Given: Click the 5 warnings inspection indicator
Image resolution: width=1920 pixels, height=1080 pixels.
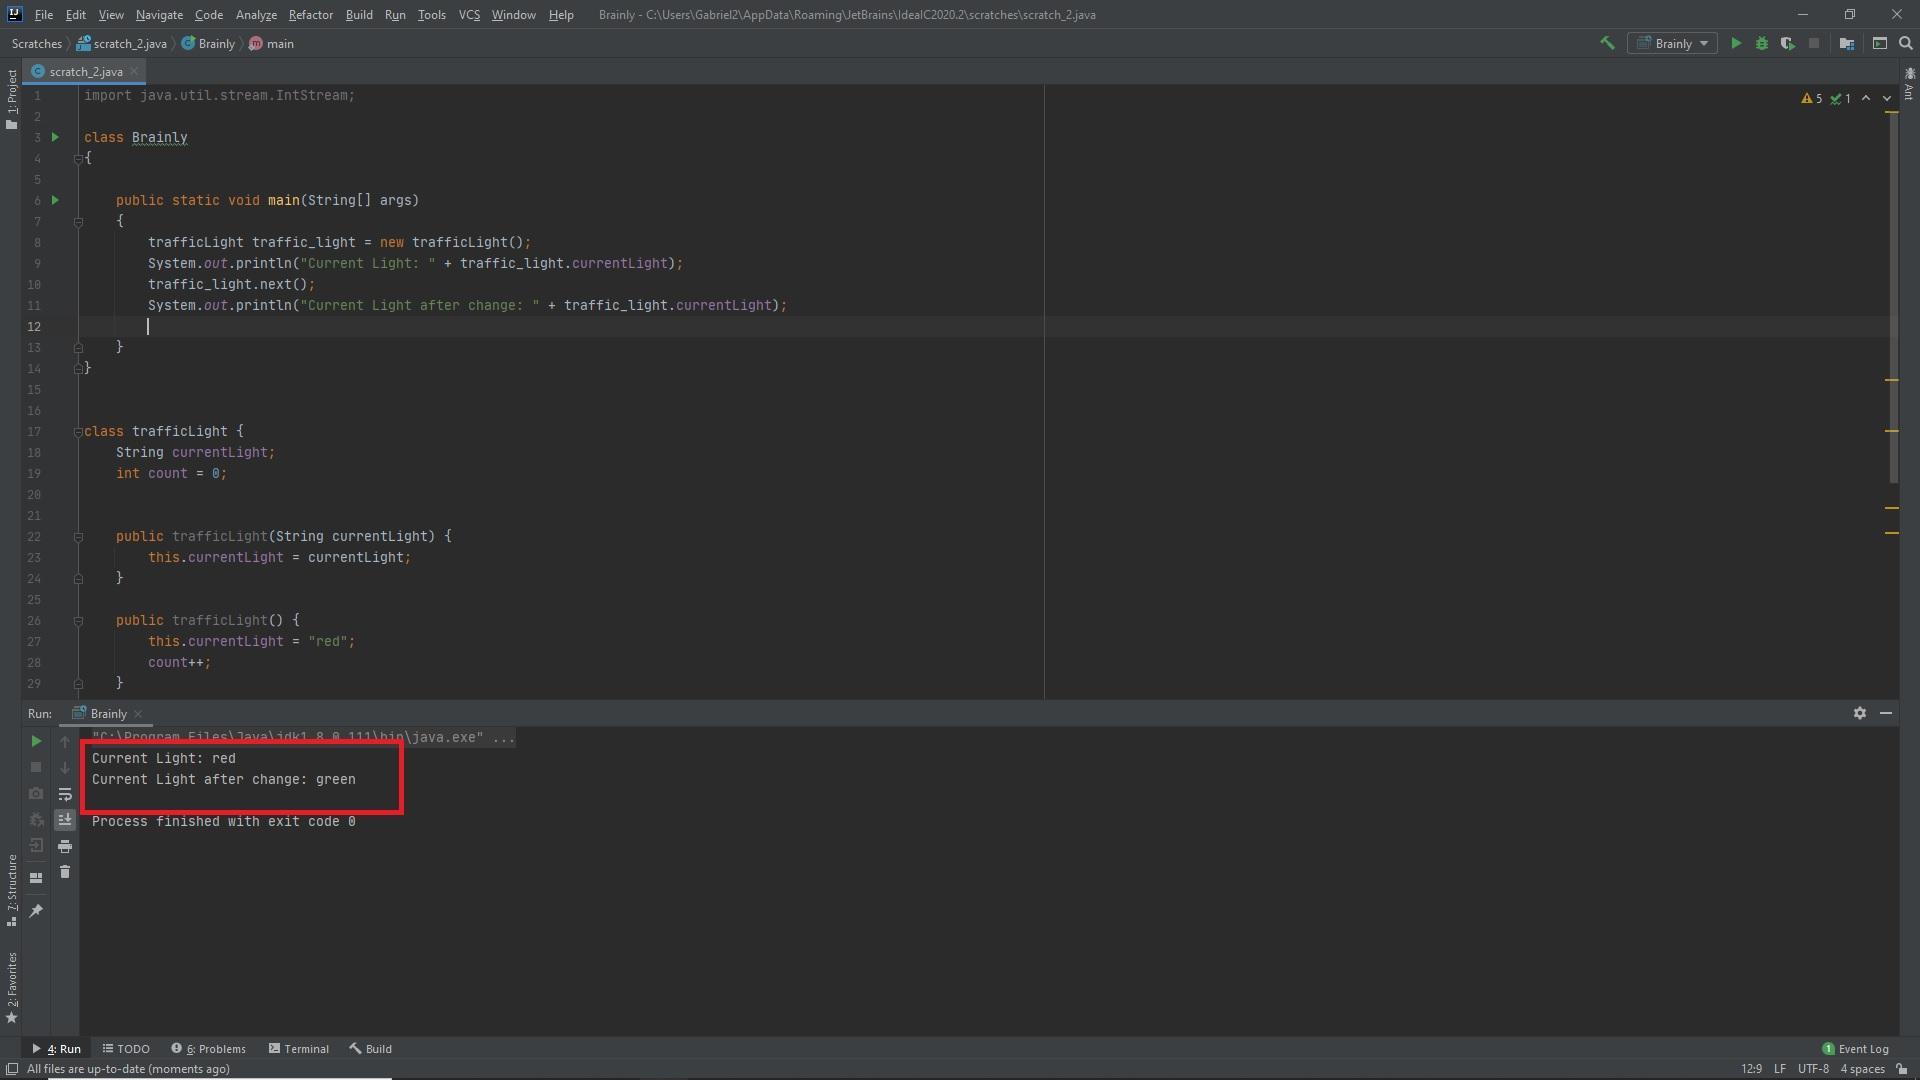Looking at the screenshot, I should (1812, 98).
